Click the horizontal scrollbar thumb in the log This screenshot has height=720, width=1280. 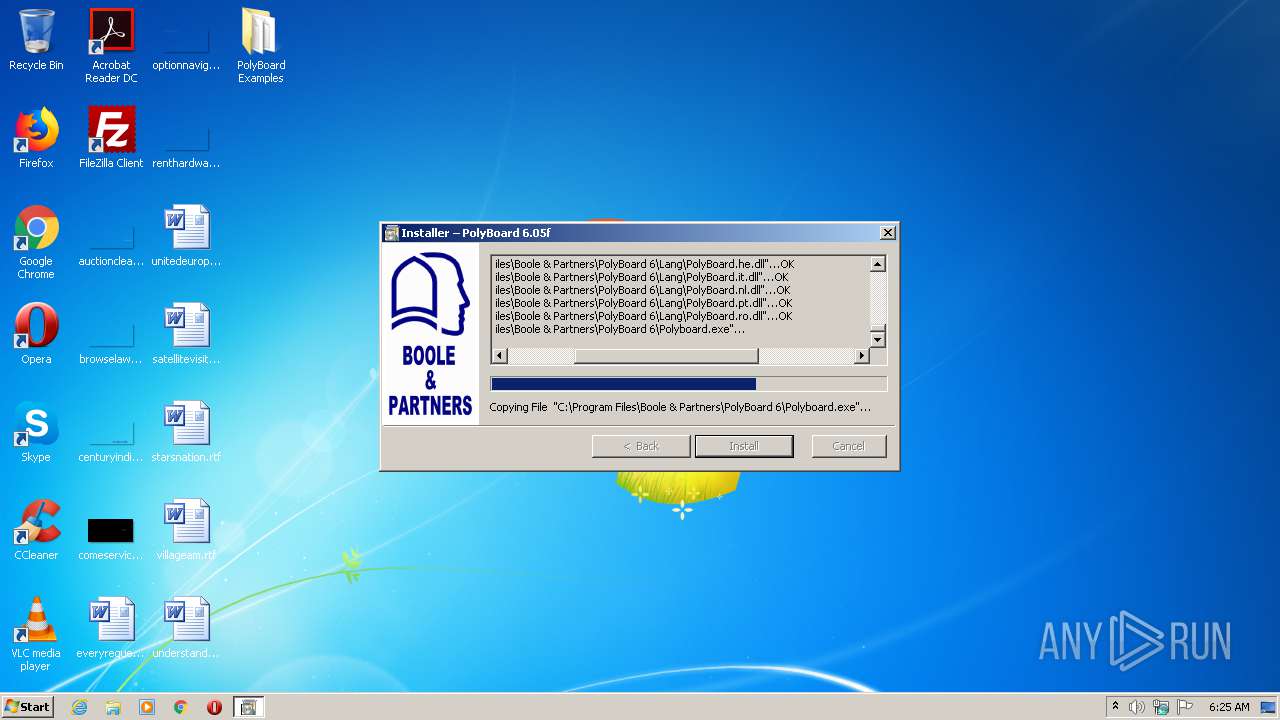tap(666, 356)
